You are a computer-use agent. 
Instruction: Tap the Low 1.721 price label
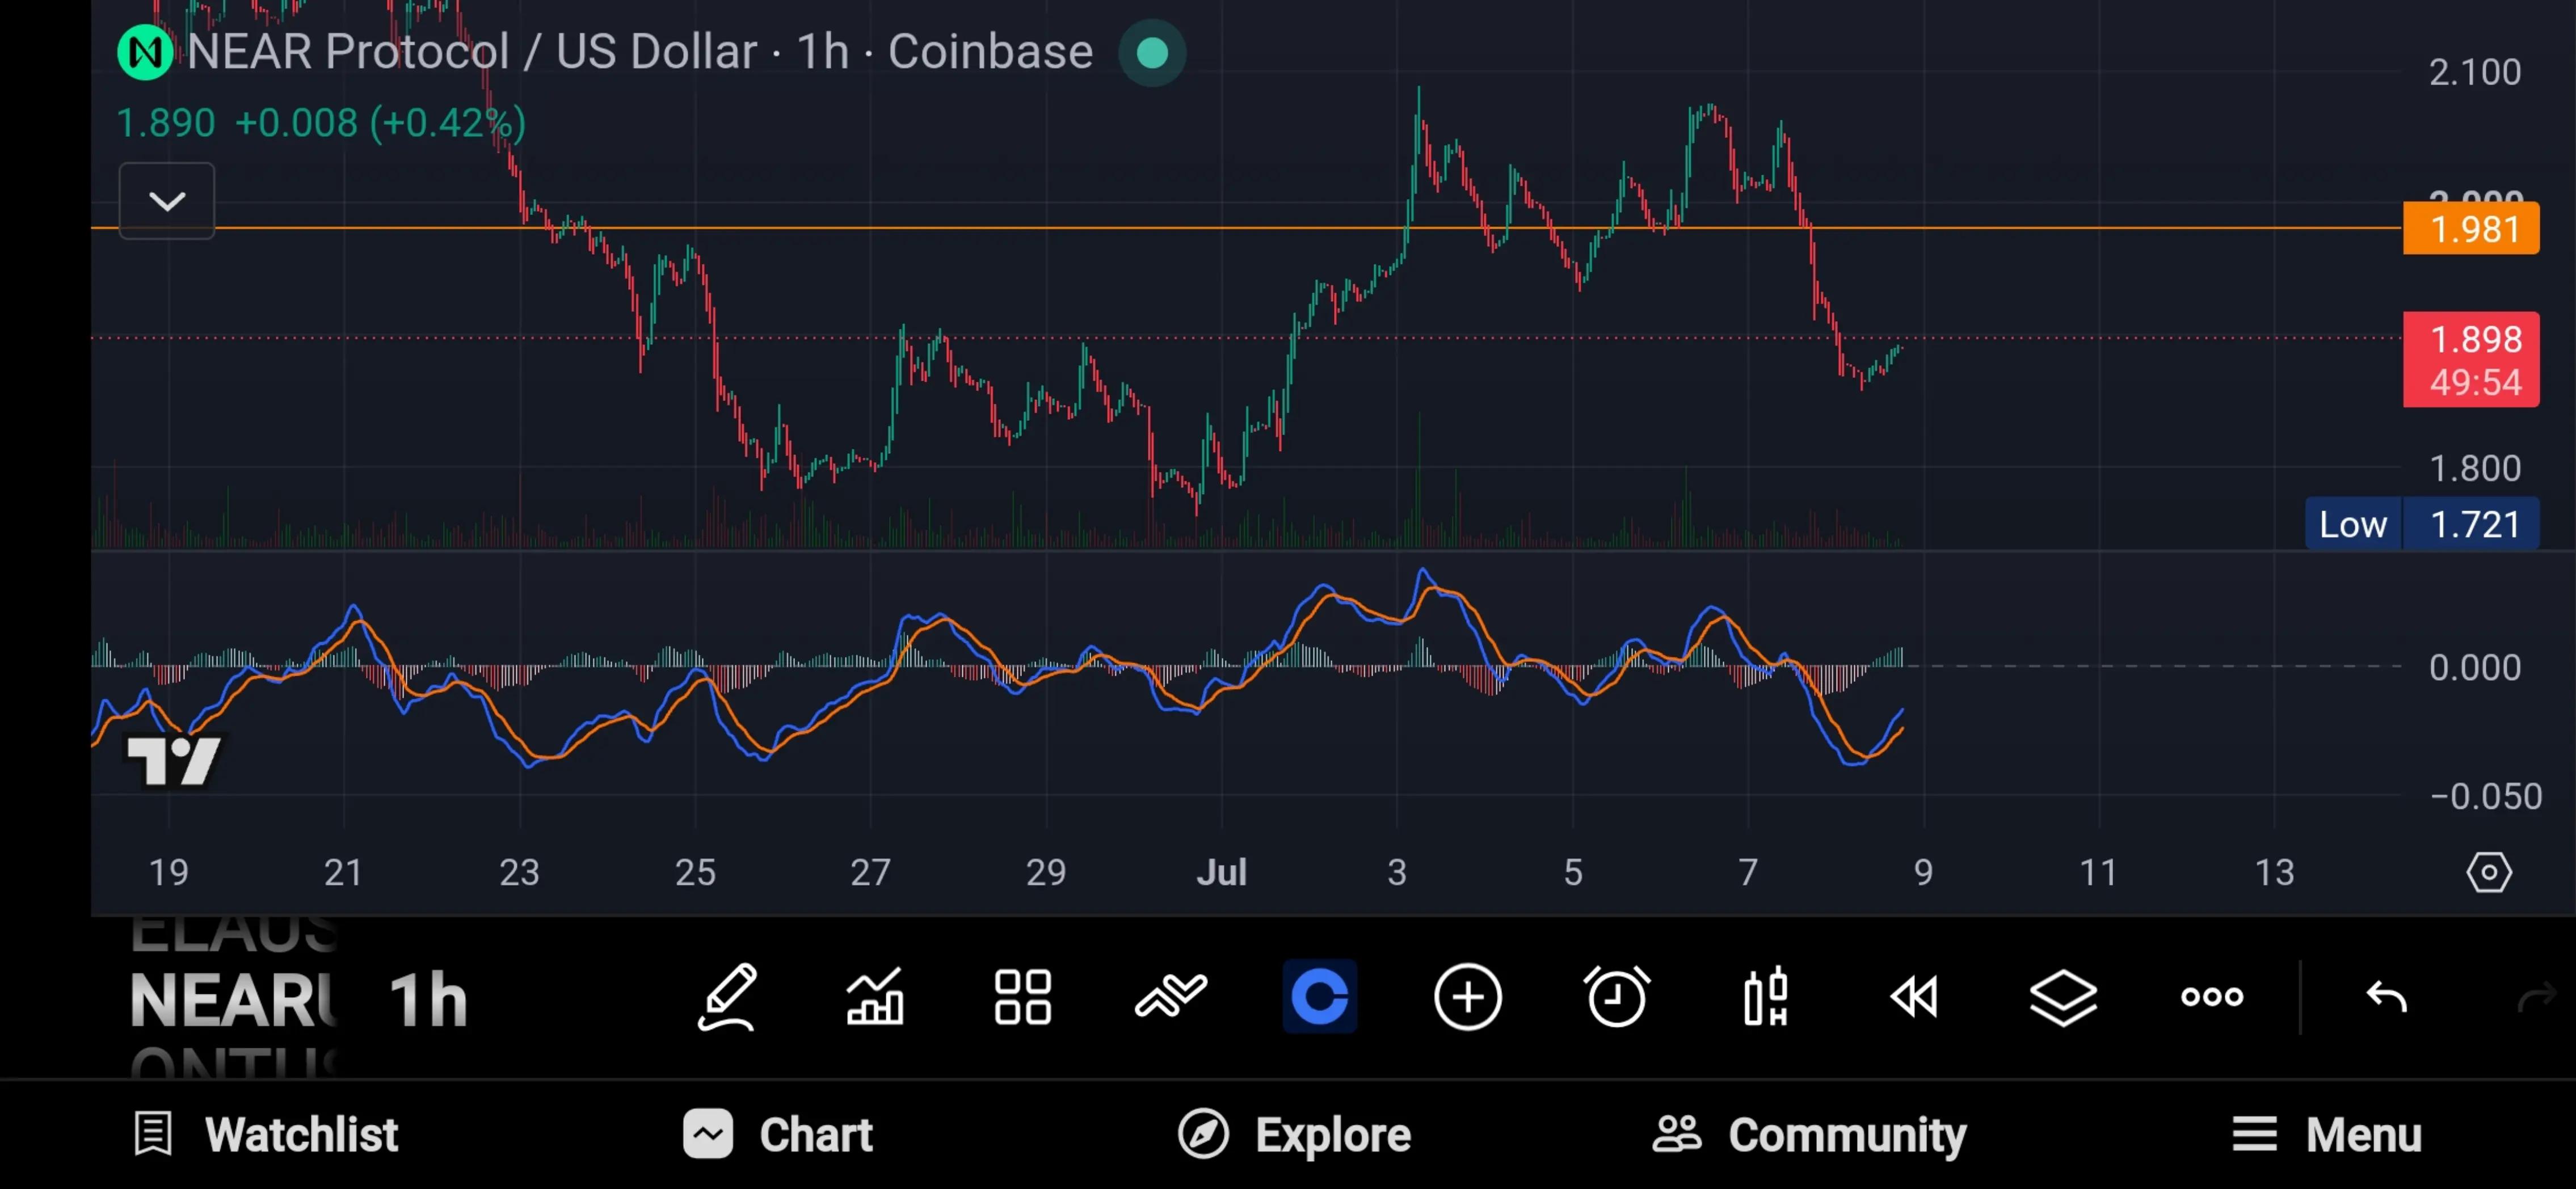tap(2421, 524)
